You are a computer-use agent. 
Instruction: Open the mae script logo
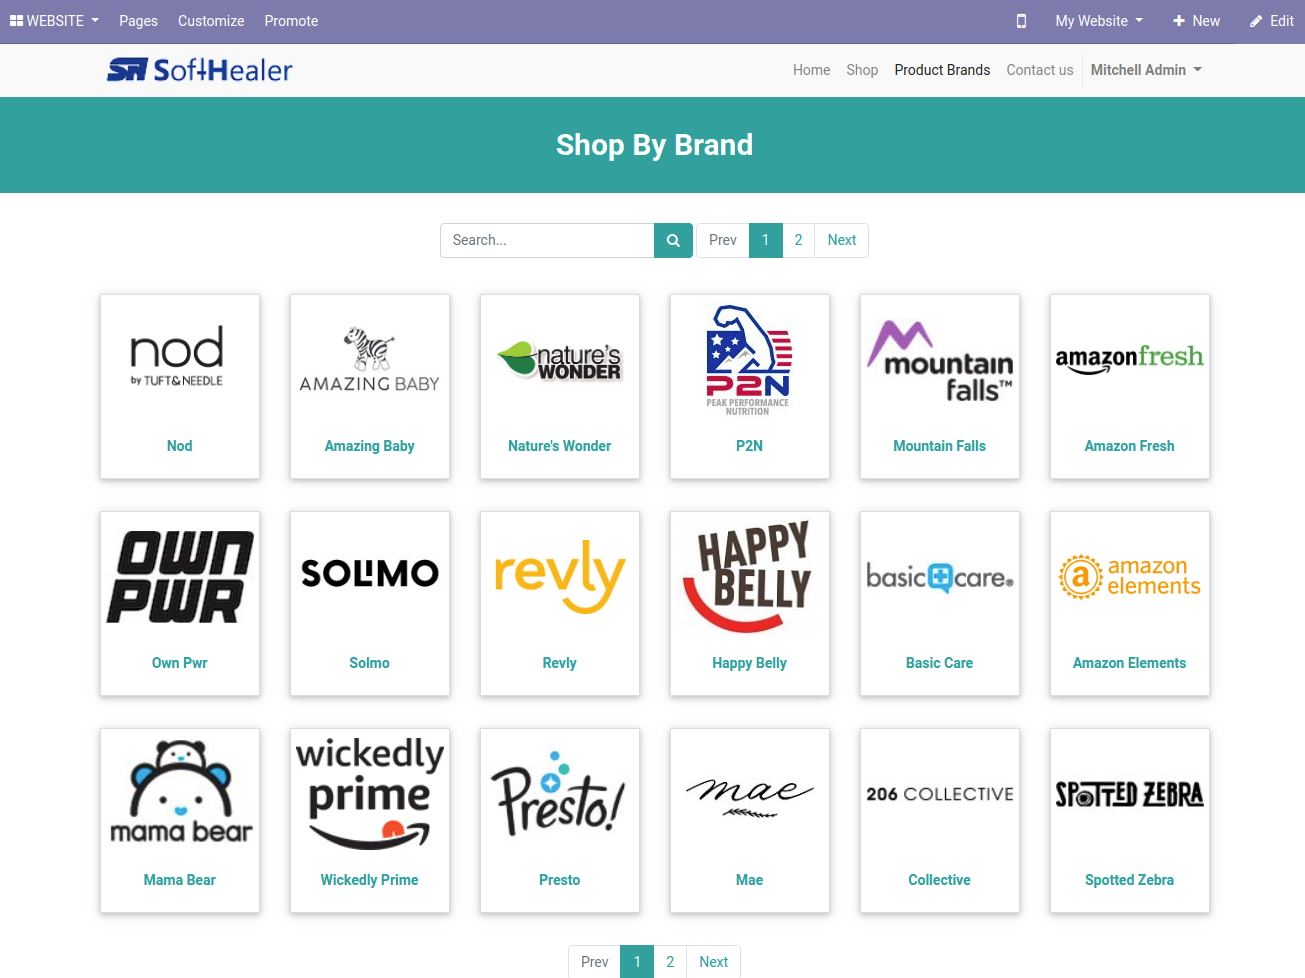point(750,796)
